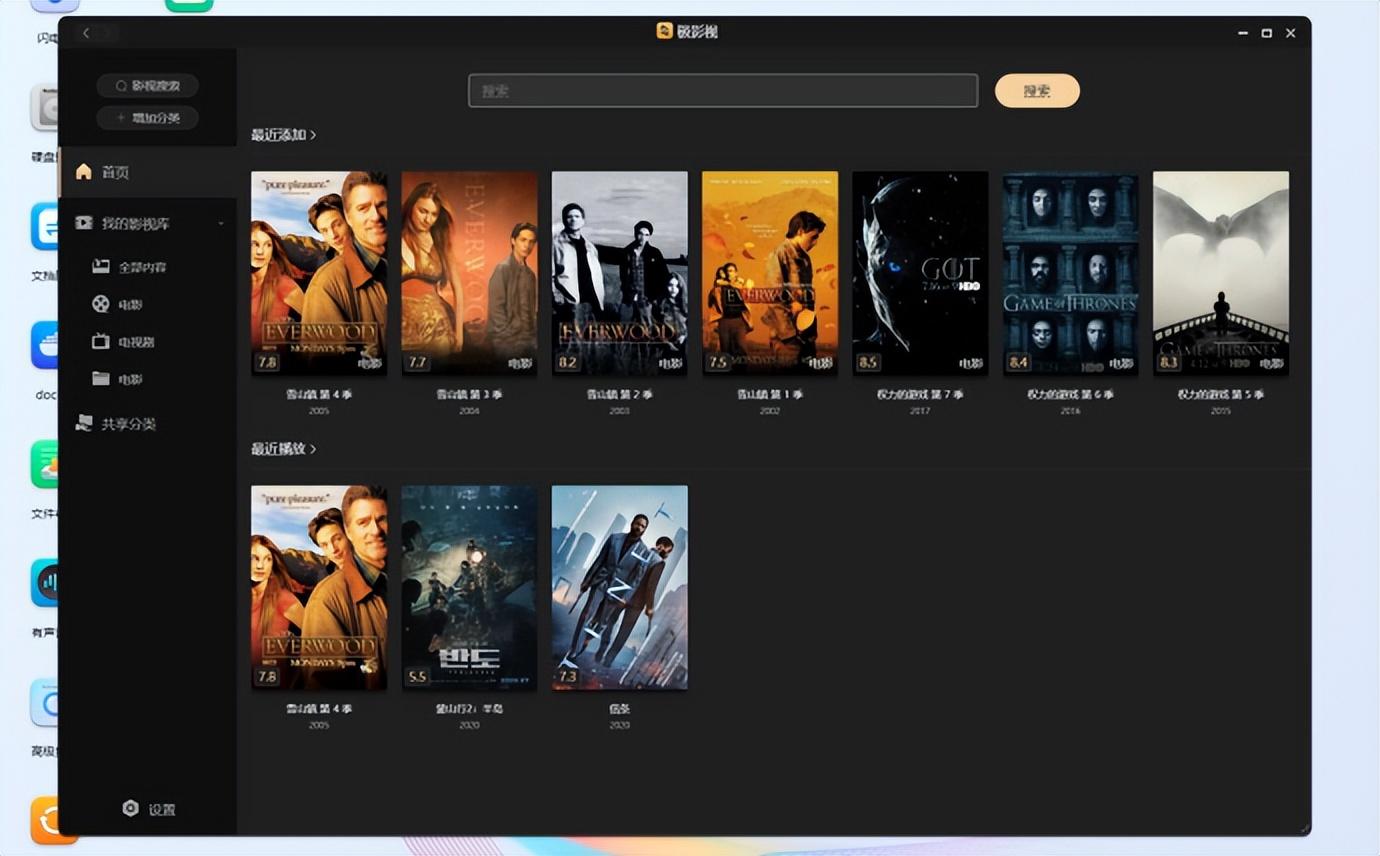The height and width of the screenshot is (856, 1380).
Task: Open the GOT Night King 第 7 季 poster
Action: tap(920, 273)
